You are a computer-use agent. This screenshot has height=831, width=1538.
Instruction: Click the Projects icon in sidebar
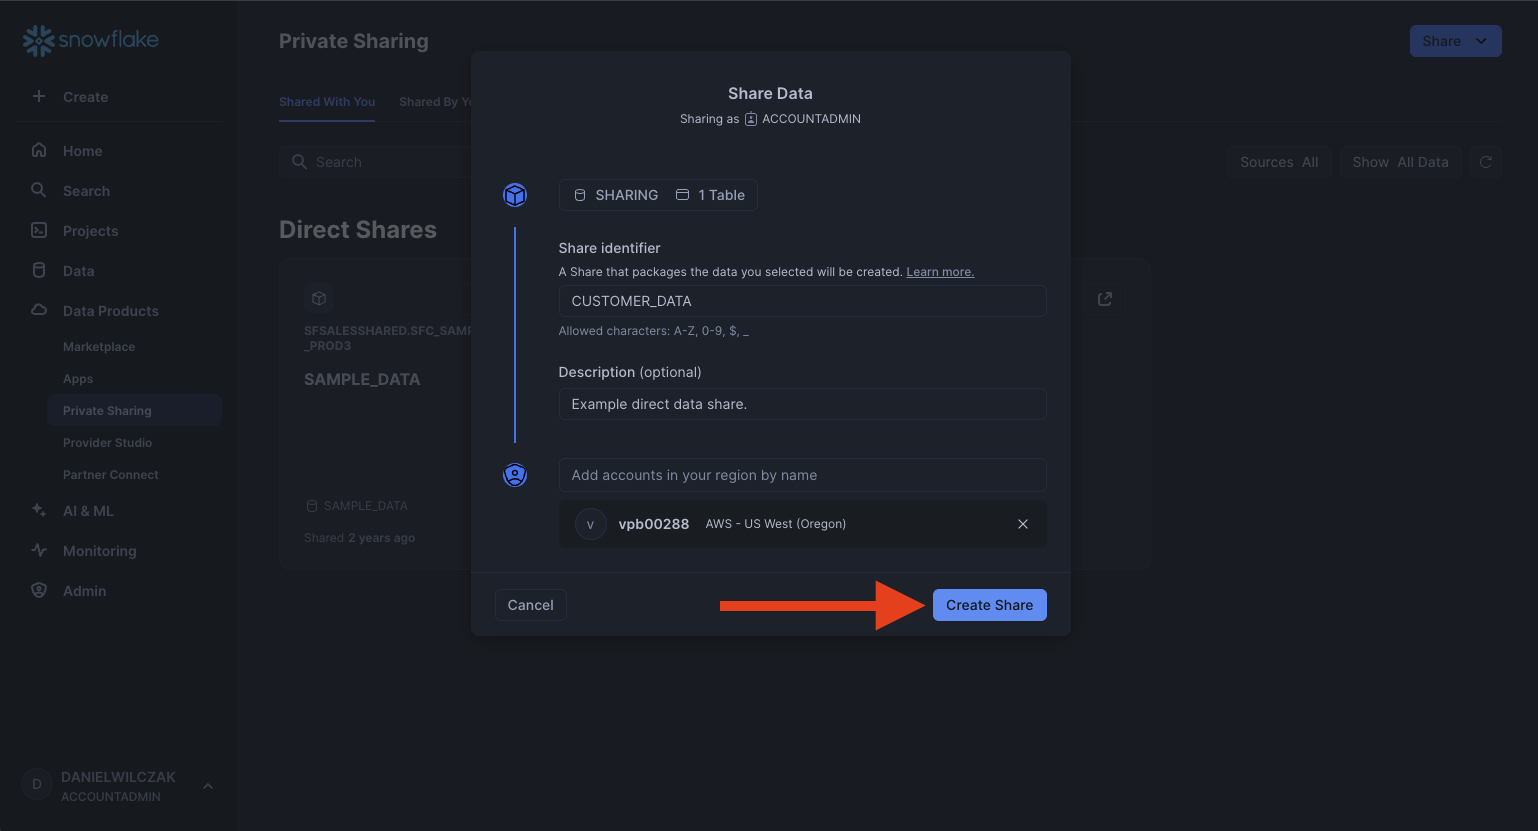tap(39, 230)
